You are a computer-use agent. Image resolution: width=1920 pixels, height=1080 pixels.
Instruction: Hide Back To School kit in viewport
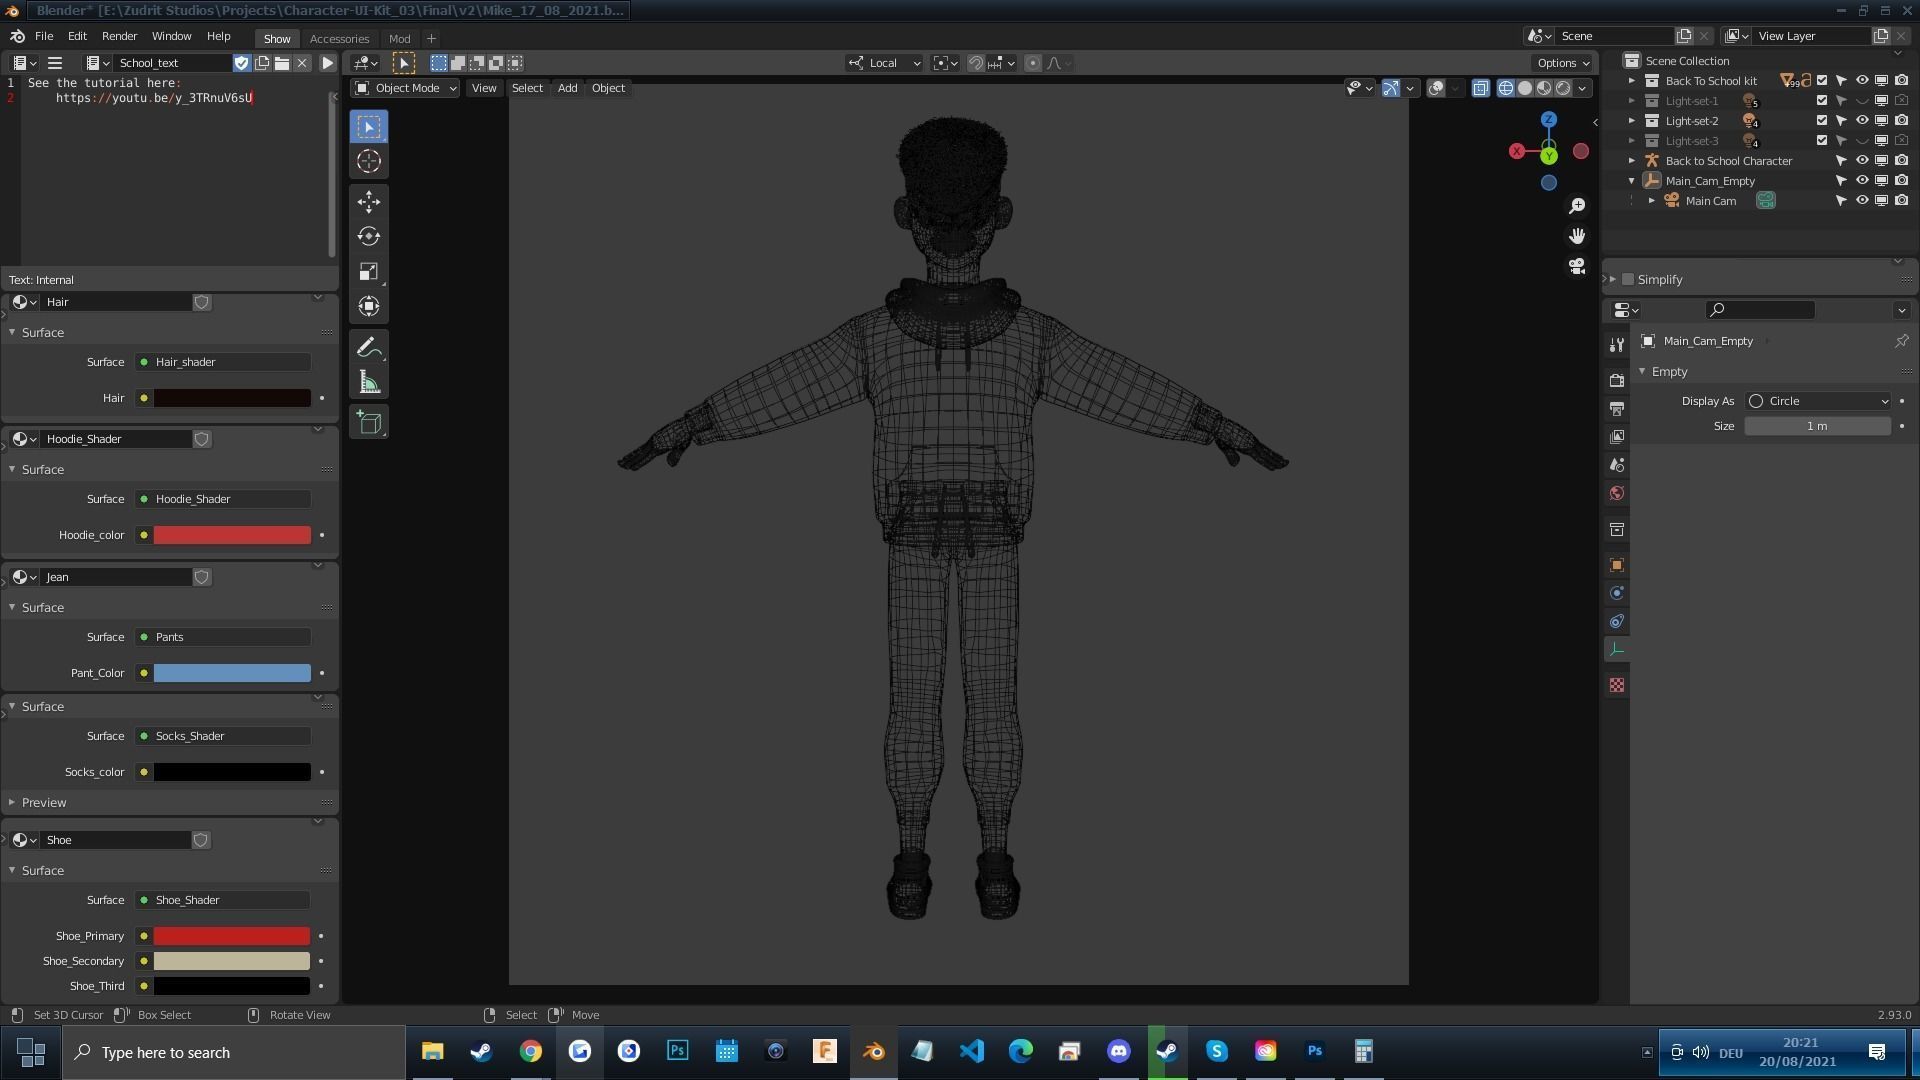pyautogui.click(x=1862, y=81)
